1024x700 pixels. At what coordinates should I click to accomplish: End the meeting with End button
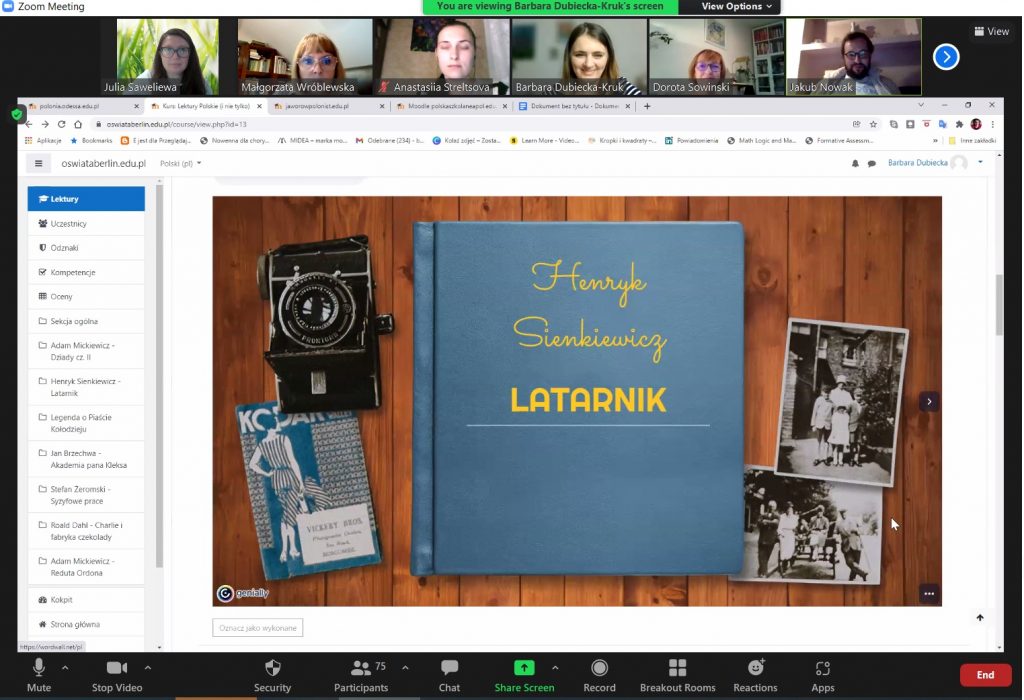click(984, 675)
